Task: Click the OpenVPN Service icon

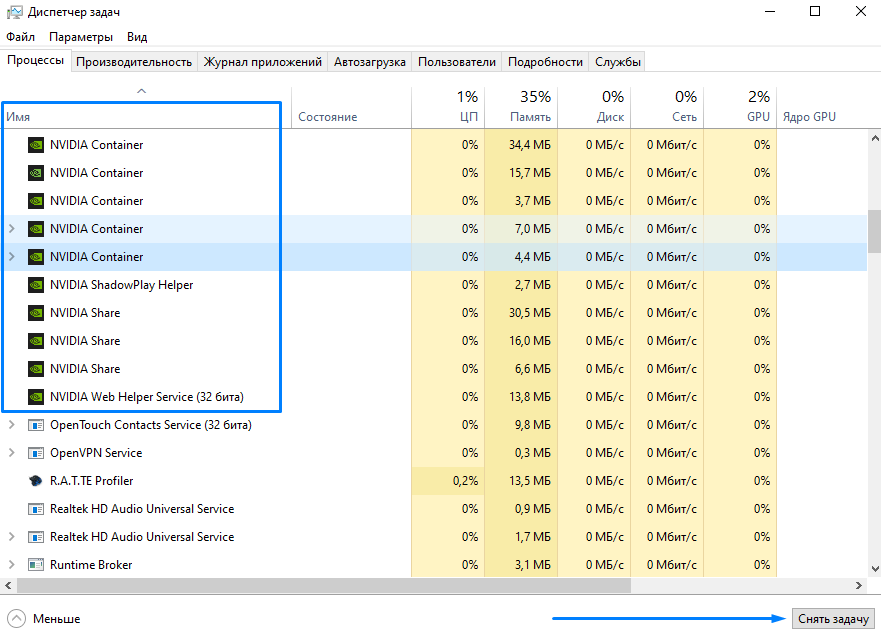Action: click(36, 453)
